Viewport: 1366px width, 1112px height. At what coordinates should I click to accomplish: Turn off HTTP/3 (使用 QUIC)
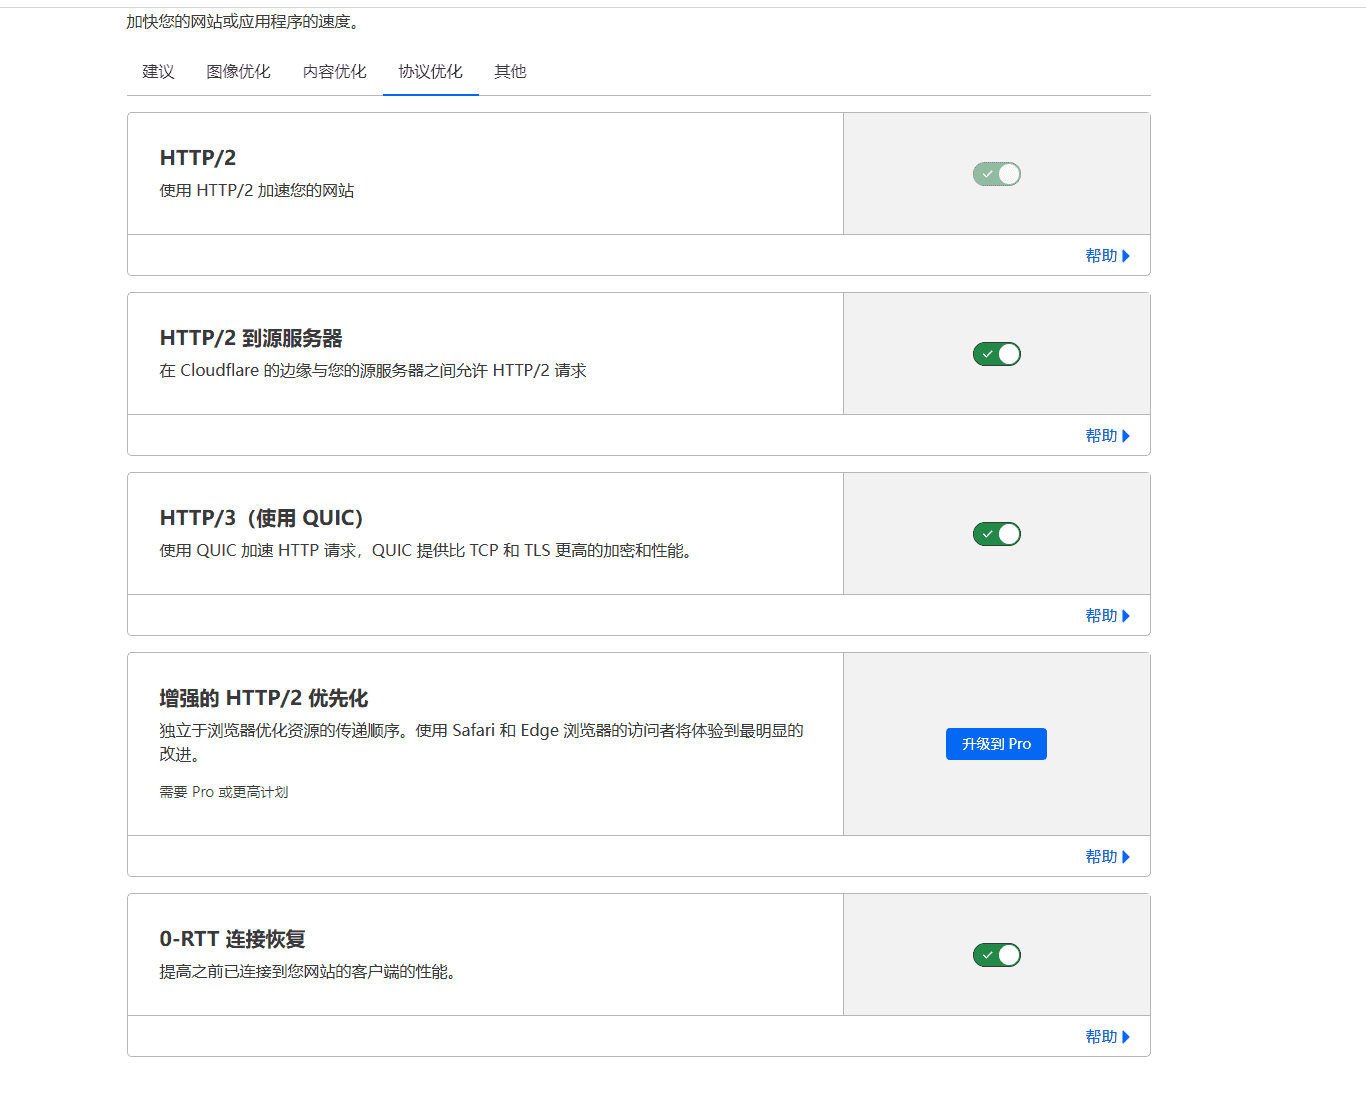[996, 533]
